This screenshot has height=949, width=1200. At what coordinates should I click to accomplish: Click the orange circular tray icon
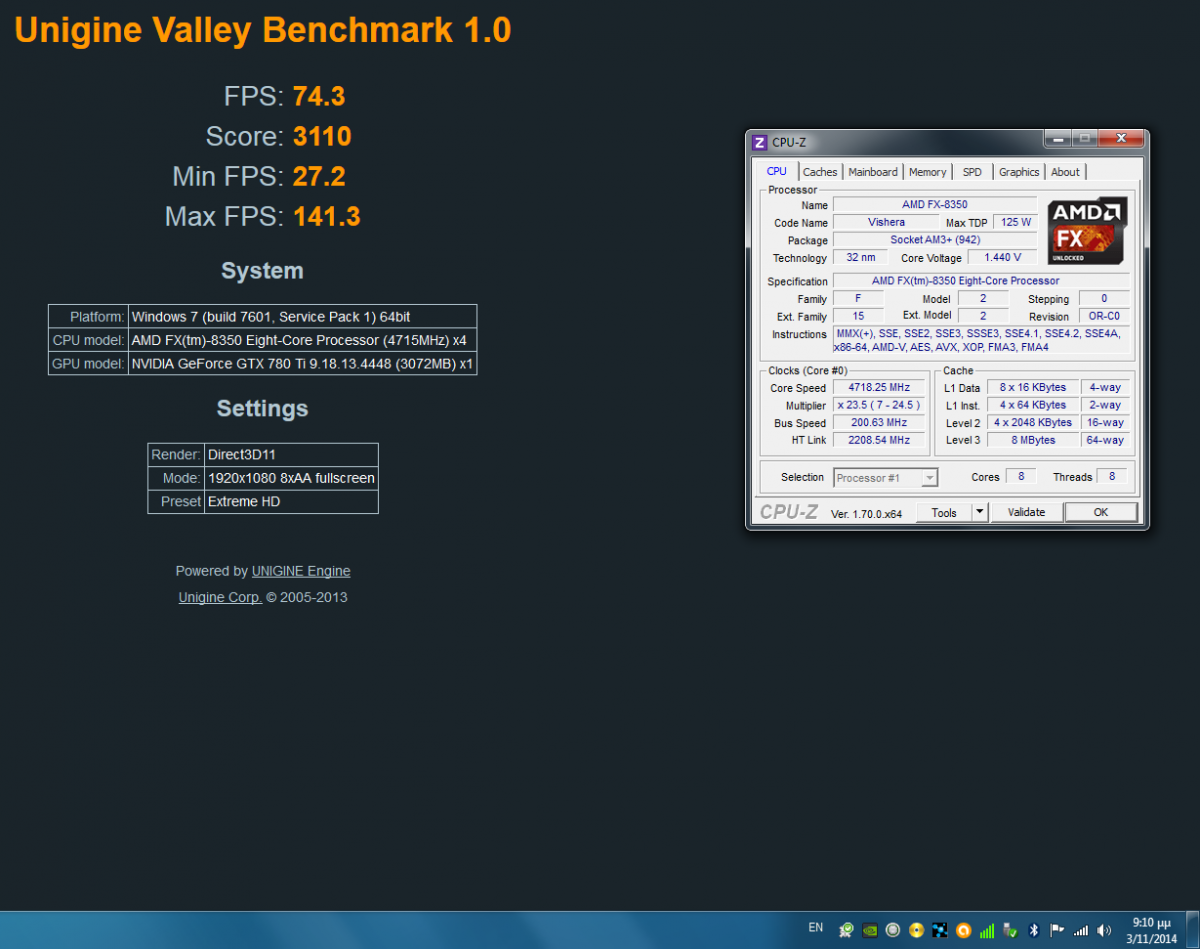(963, 931)
